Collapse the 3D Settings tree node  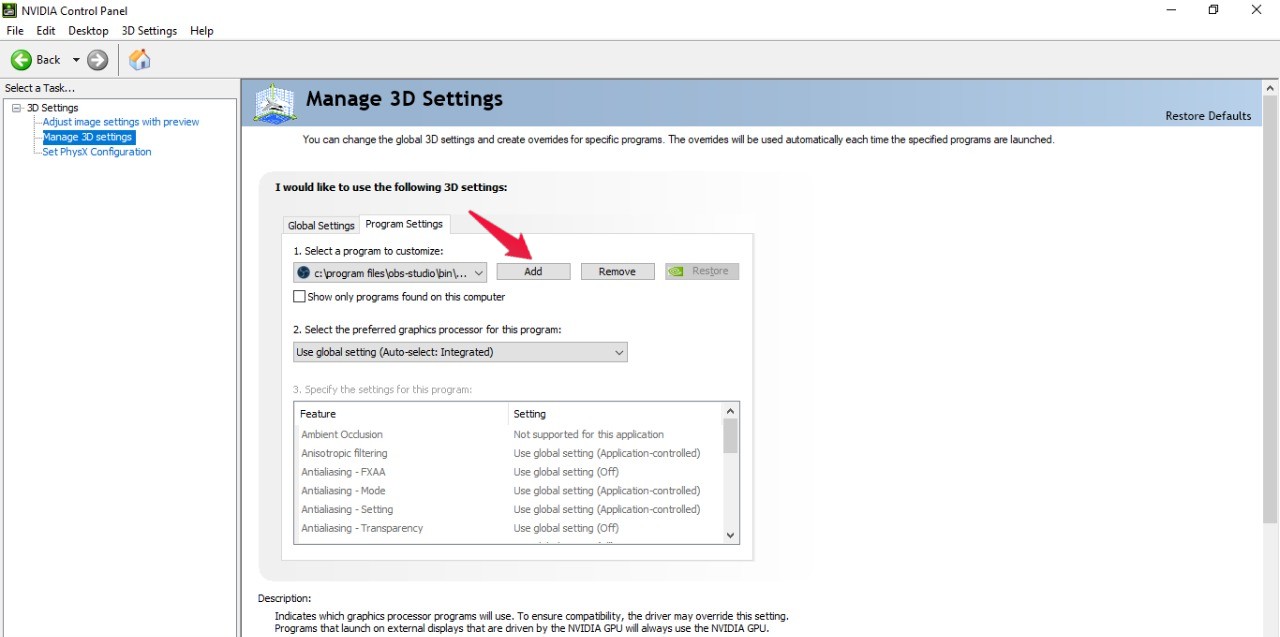click(x=17, y=108)
